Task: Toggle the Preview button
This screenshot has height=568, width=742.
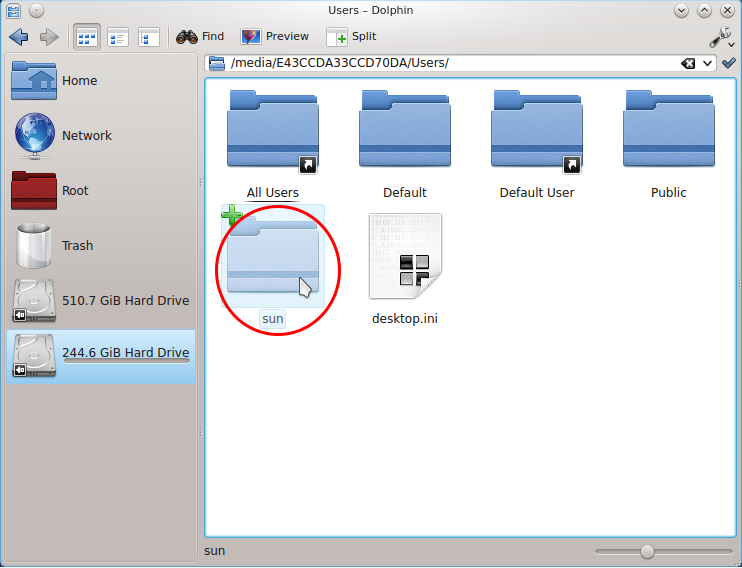Action: pyautogui.click(x=274, y=36)
